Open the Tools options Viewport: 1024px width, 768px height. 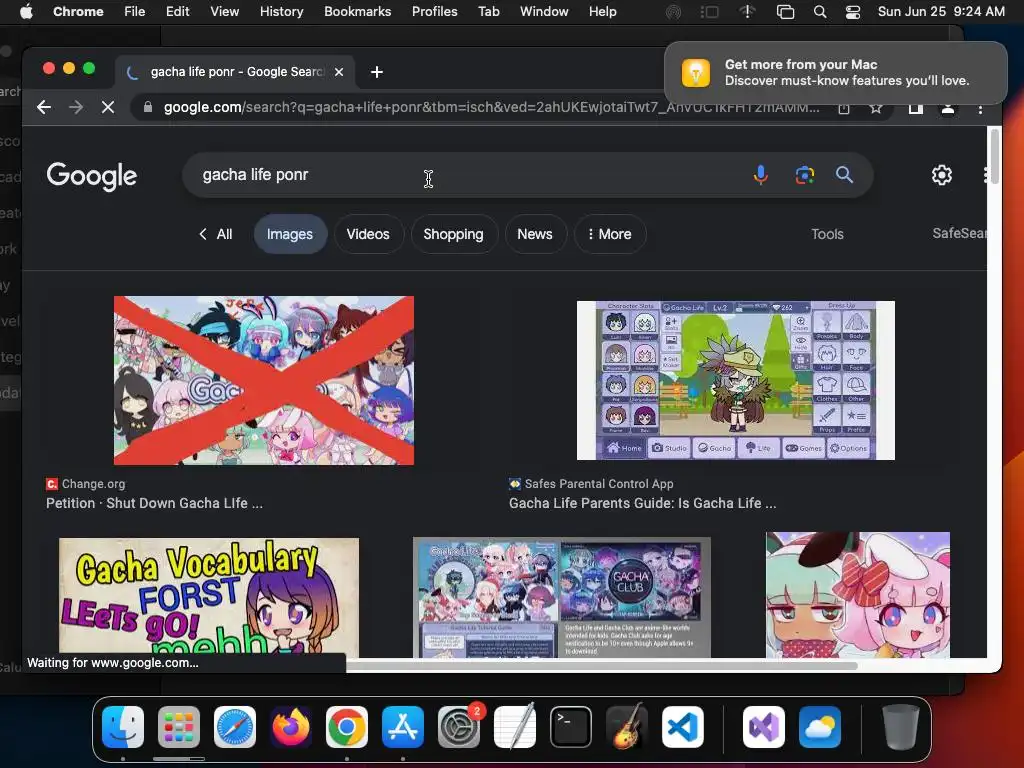[x=827, y=234]
